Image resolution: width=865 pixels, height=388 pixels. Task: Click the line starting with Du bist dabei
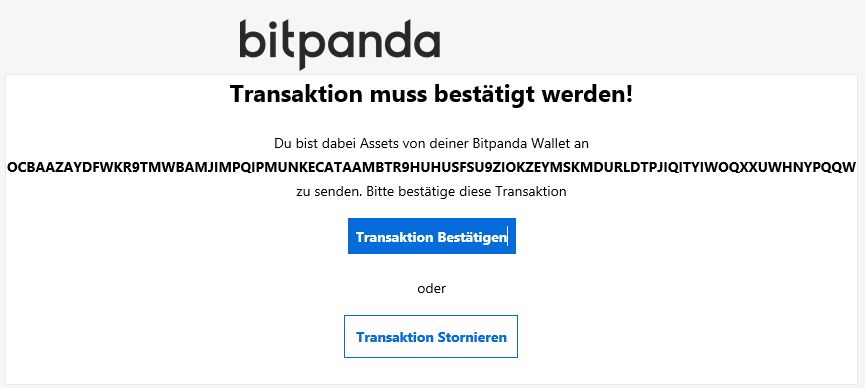pyautogui.click(x=431, y=144)
